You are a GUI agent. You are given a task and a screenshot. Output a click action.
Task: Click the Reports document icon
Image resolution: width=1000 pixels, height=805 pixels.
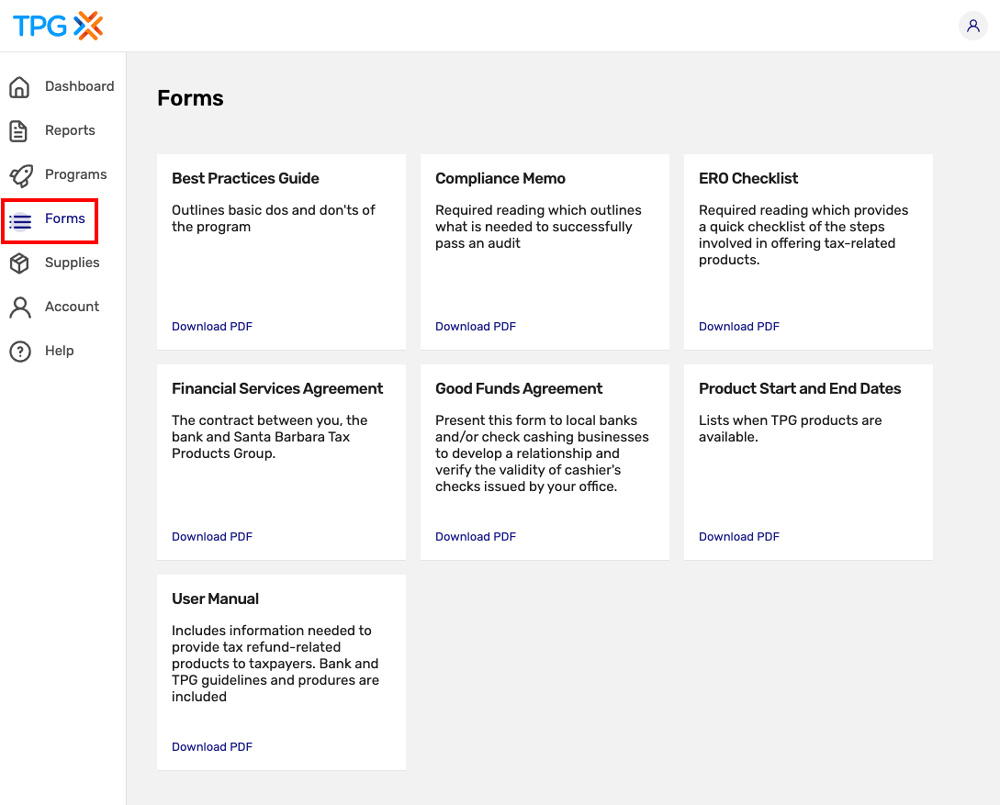click(x=18, y=131)
